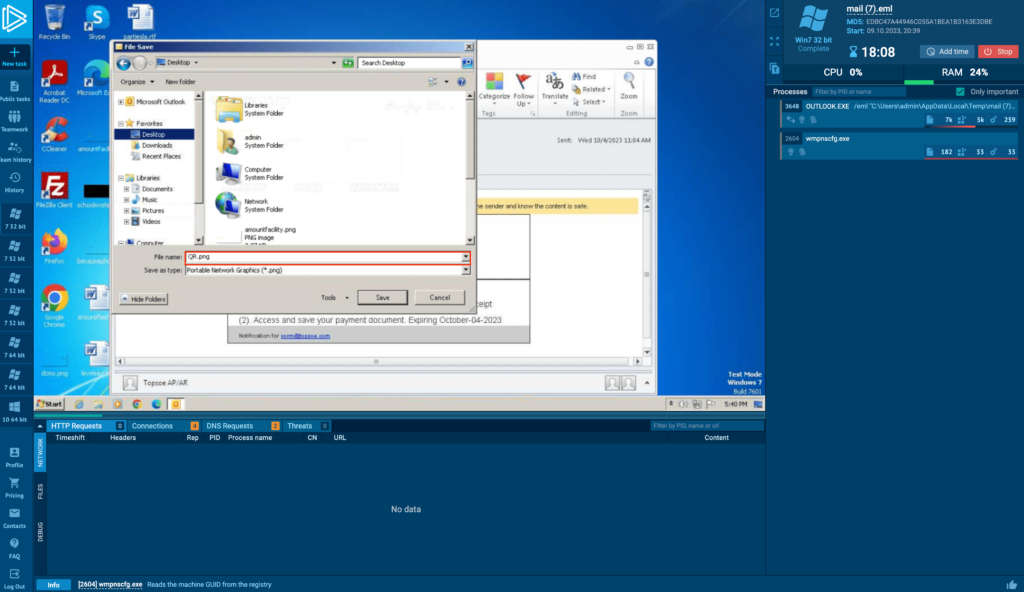Expand the File name dropdown arrow
This screenshot has width=1024, height=592.
click(465, 257)
